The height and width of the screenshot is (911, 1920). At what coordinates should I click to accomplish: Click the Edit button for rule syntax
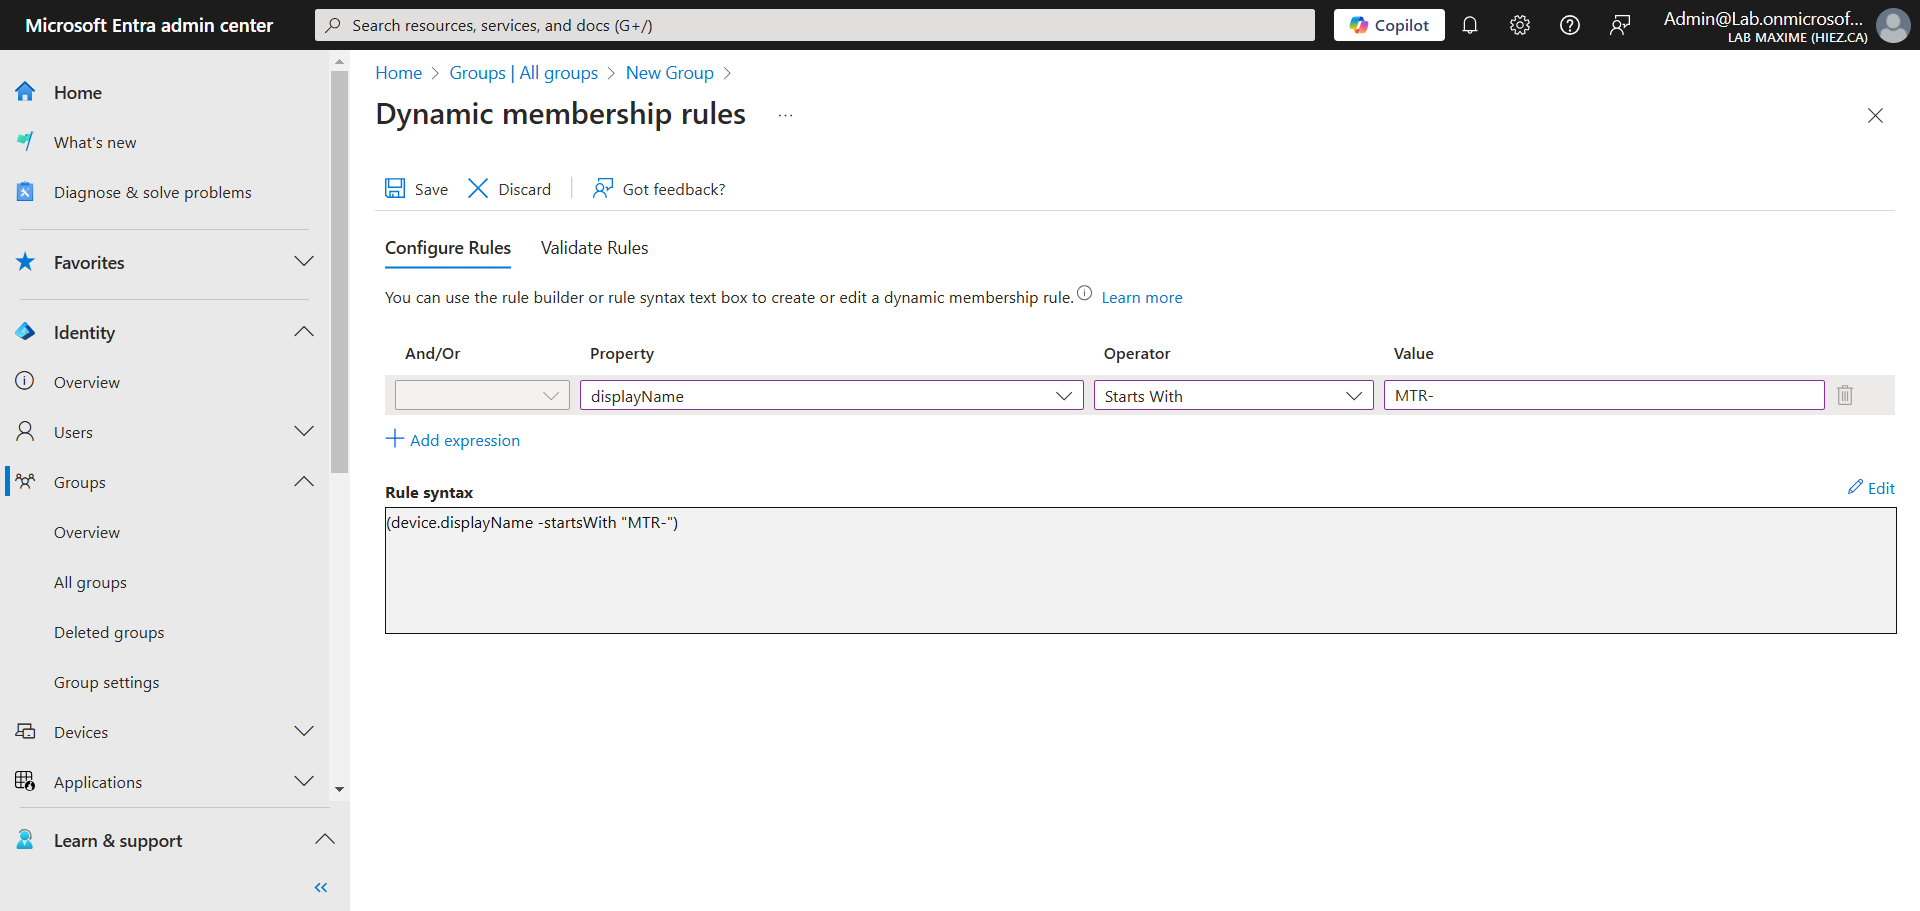1871,487
